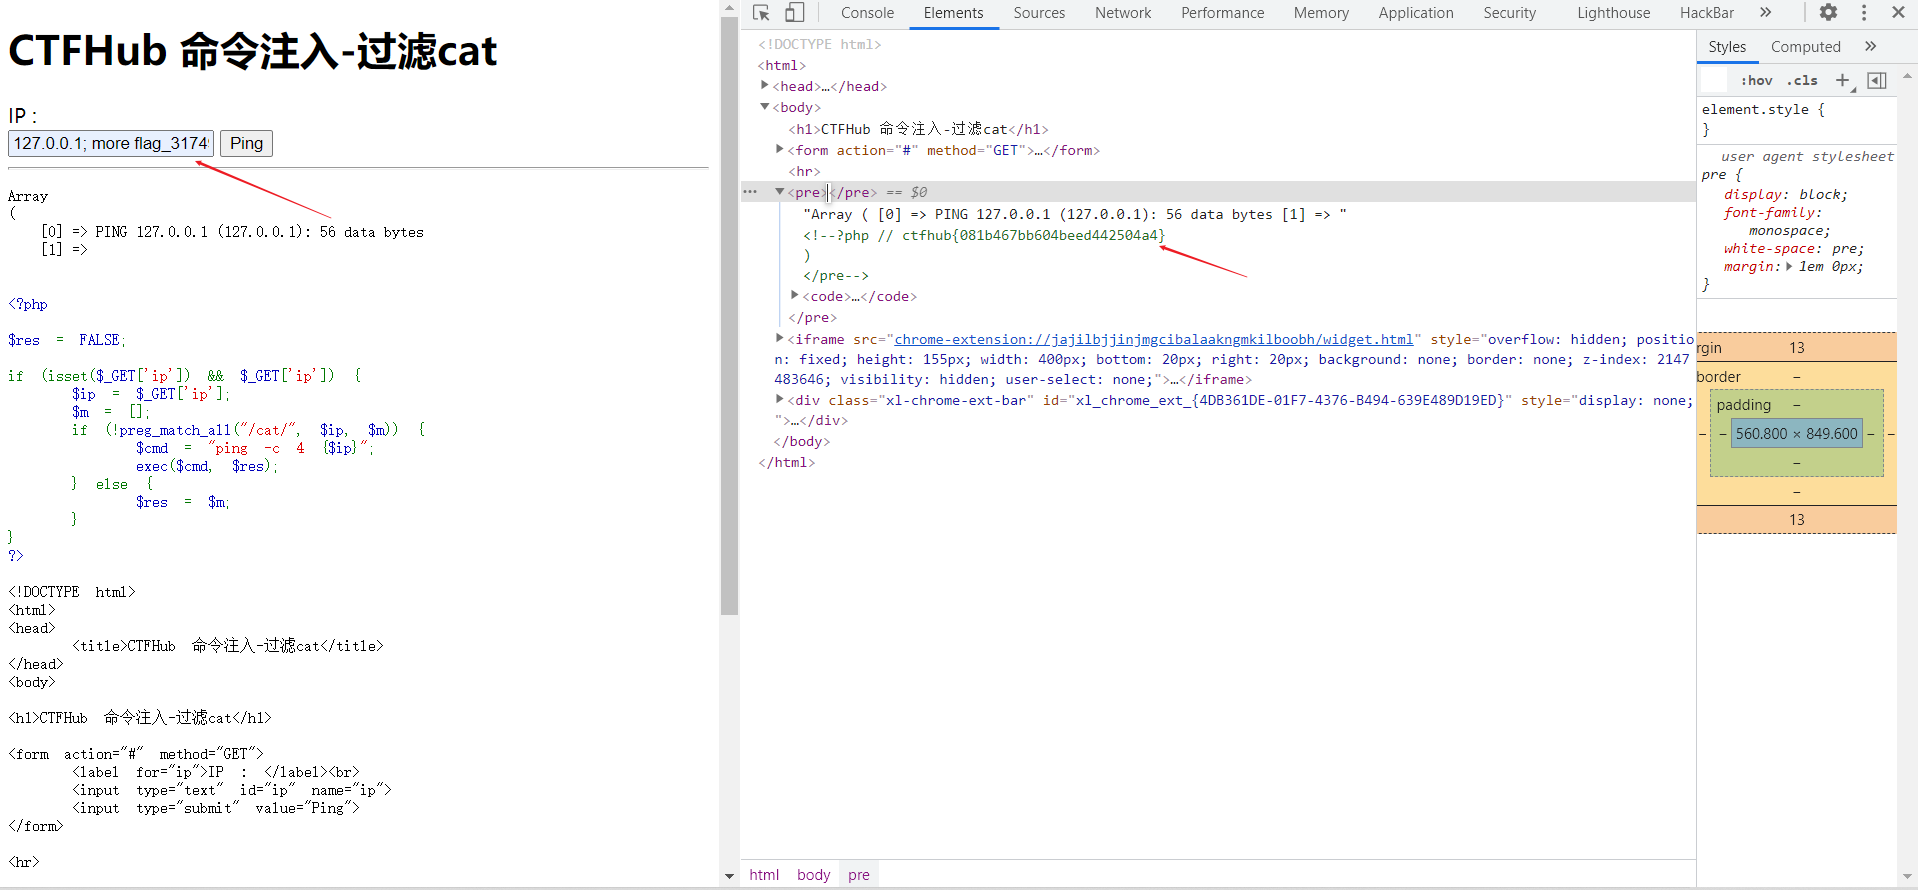Open the ellipsis actions for the pre node

click(x=750, y=191)
